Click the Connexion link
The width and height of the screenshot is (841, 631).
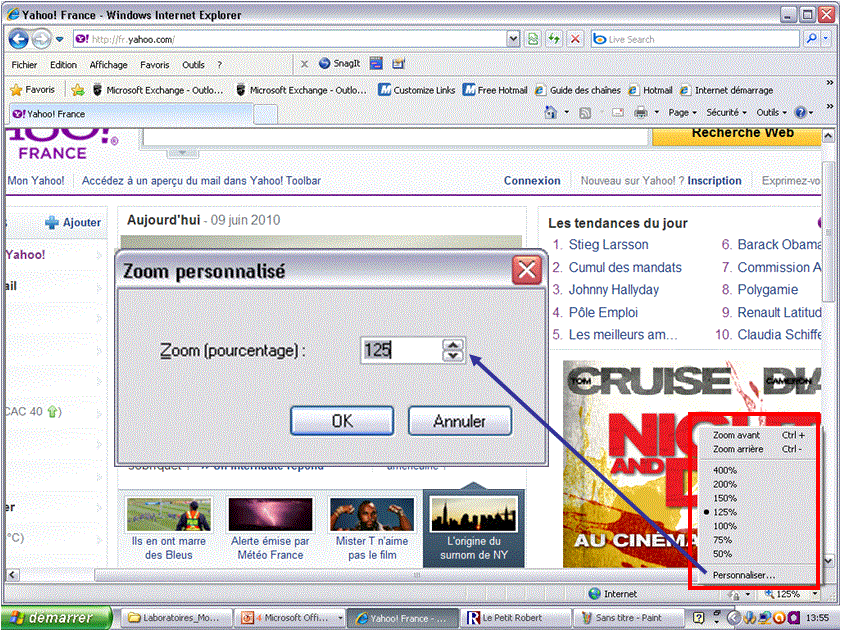point(532,181)
